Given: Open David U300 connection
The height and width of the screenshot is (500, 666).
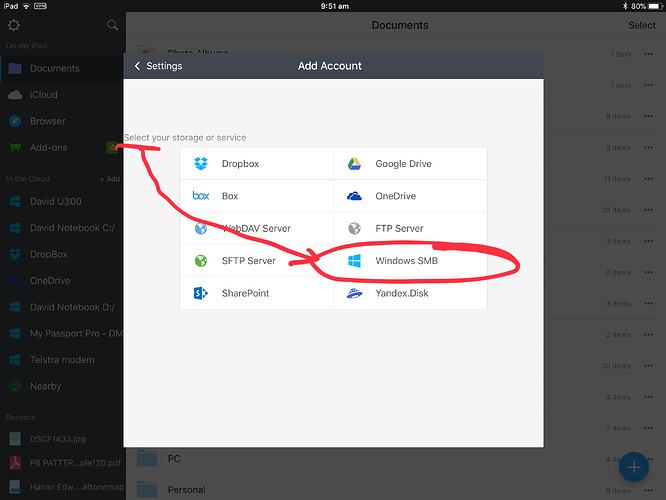Looking at the screenshot, I should 62,201.
